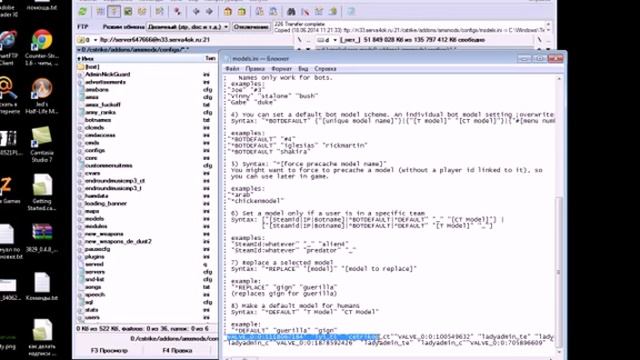Click the red invert selection toolbar icon
The height and width of the screenshot is (360, 640).
[177, 11]
